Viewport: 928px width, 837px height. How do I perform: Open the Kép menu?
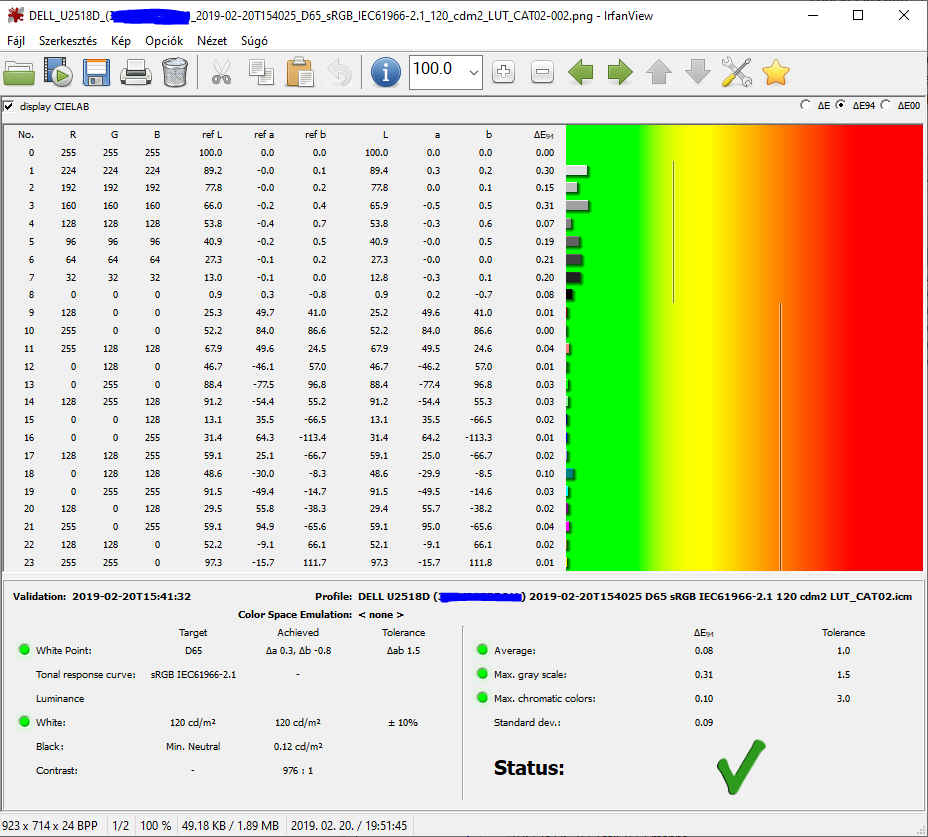[121, 41]
